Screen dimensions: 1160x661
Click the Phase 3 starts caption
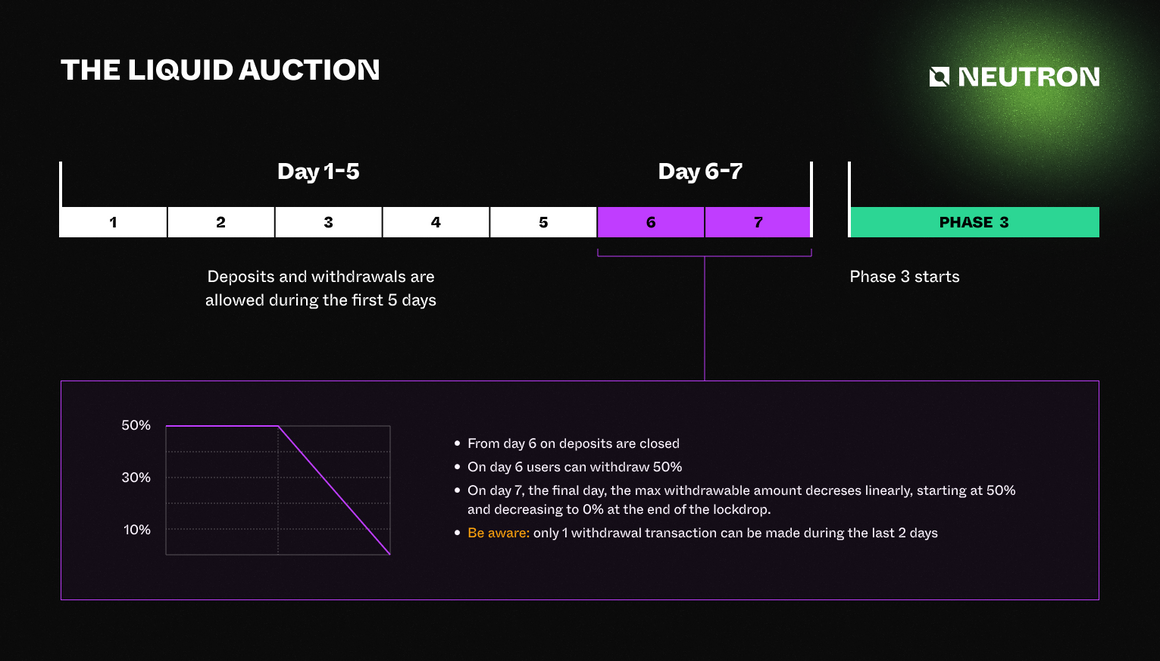pyautogui.click(x=904, y=277)
